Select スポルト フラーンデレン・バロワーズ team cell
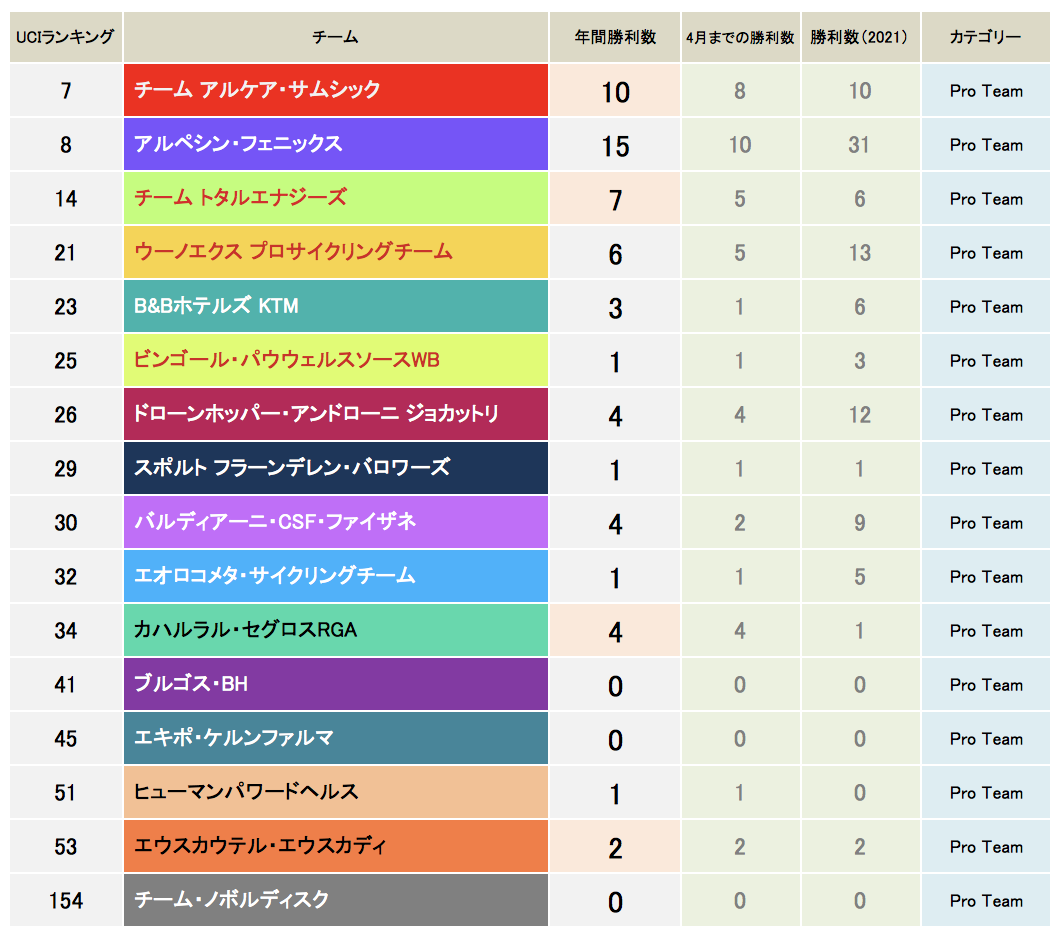 tap(335, 468)
